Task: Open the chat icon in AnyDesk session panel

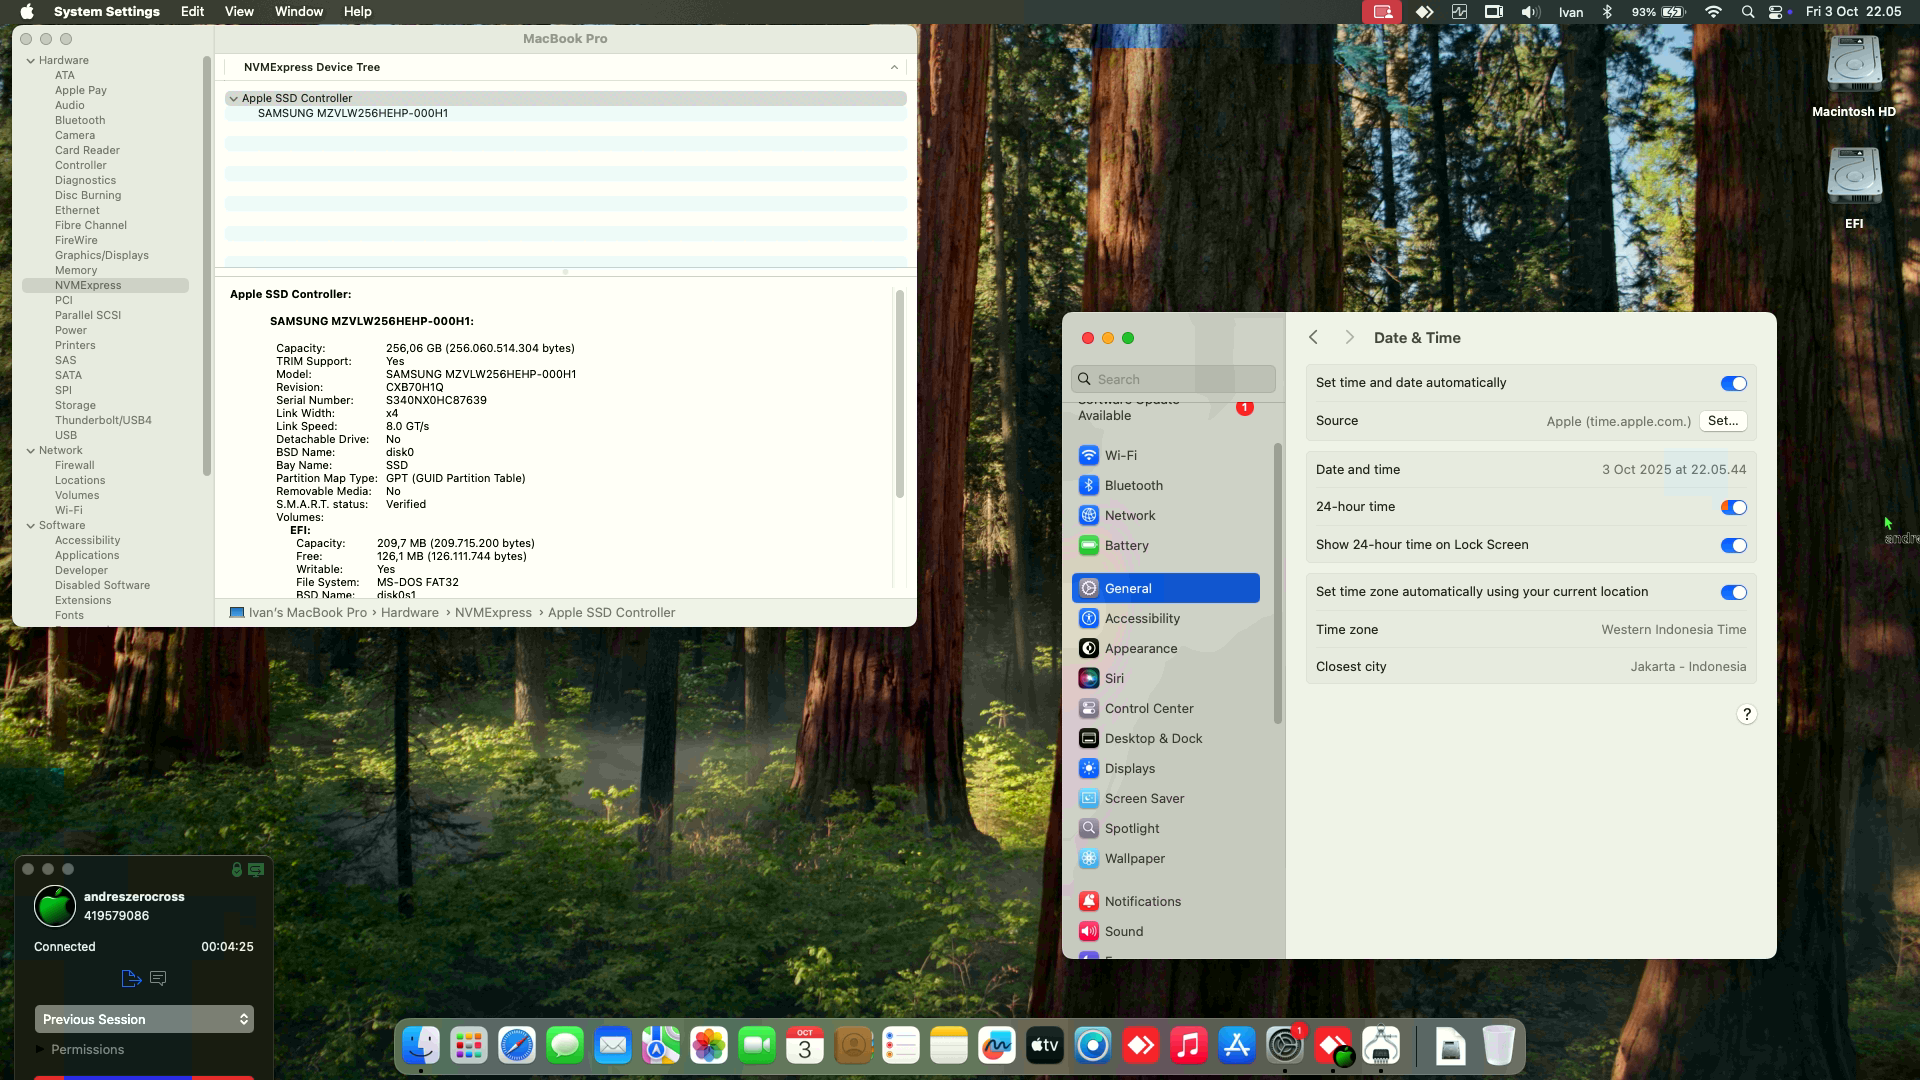Action: tap(158, 978)
